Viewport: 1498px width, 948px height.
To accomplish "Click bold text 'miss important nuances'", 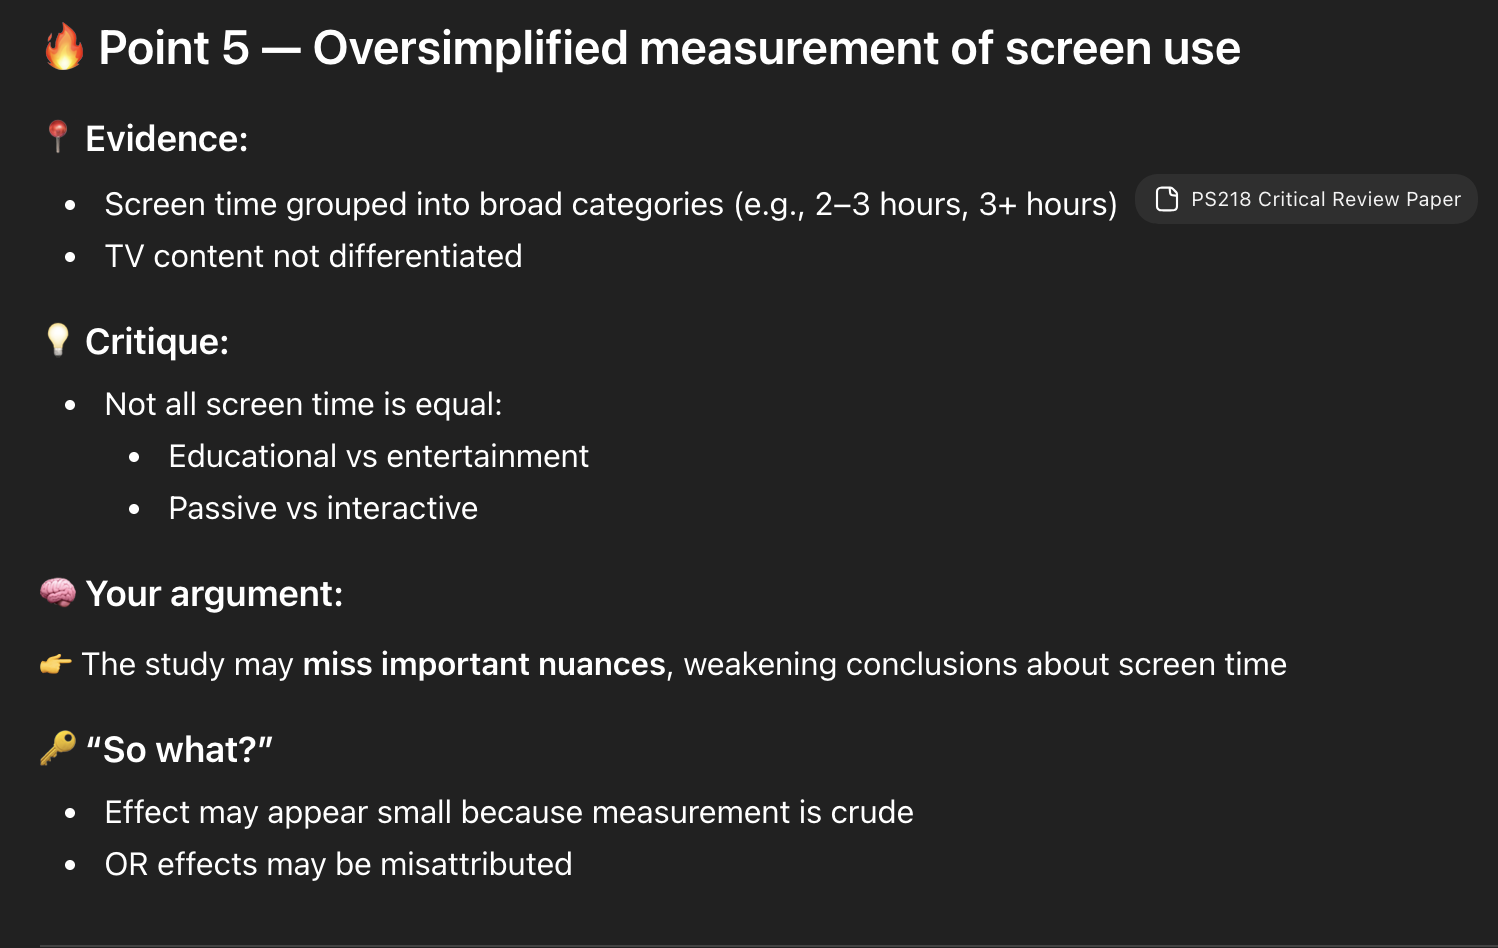I will click(484, 664).
